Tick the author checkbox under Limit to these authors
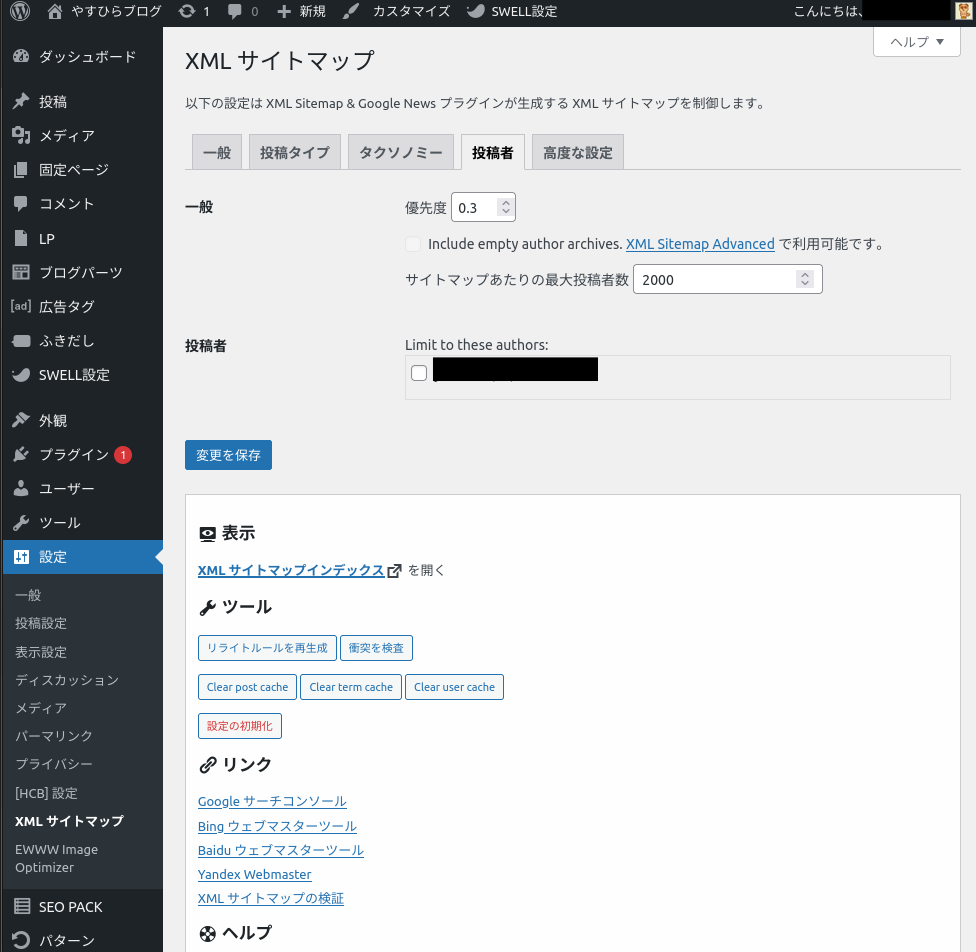The width and height of the screenshot is (976, 952). tap(419, 373)
